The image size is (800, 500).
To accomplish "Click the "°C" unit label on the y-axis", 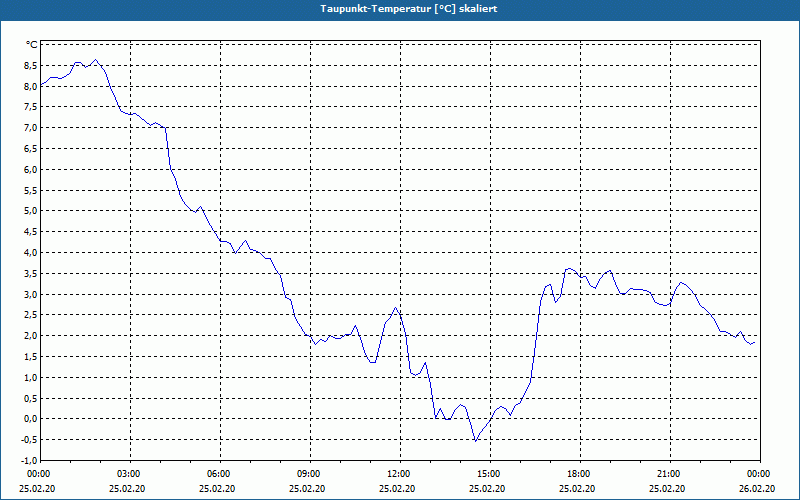I will (x=32, y=45).
